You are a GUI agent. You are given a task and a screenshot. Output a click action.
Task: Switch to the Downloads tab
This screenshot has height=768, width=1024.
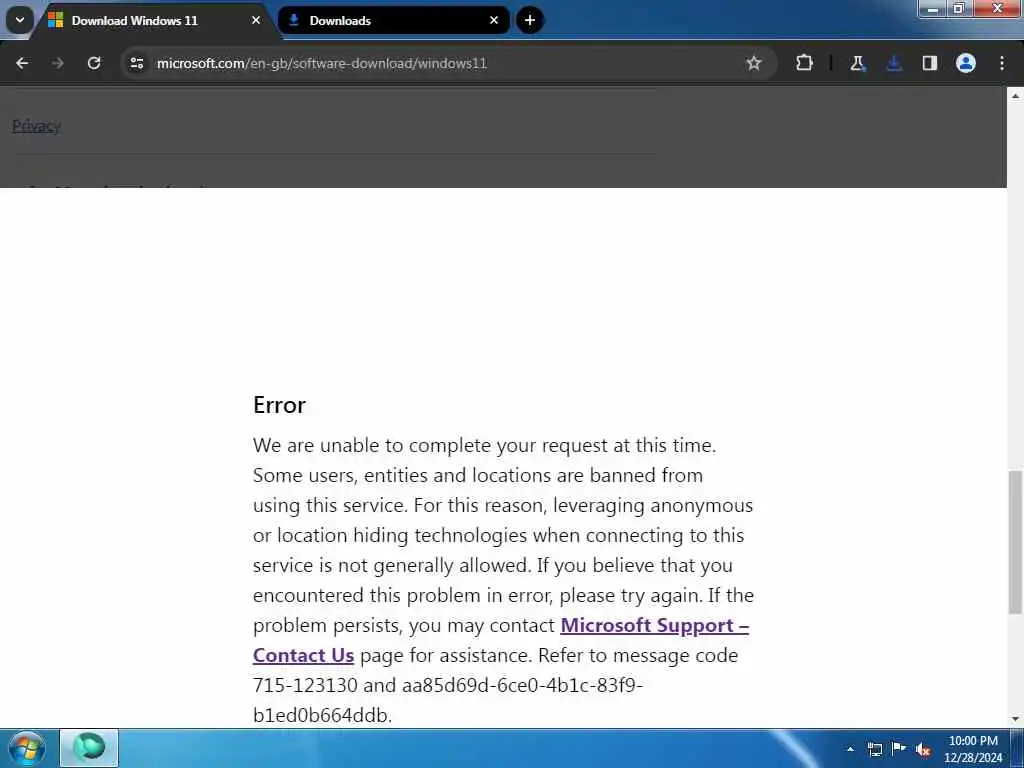393,20
